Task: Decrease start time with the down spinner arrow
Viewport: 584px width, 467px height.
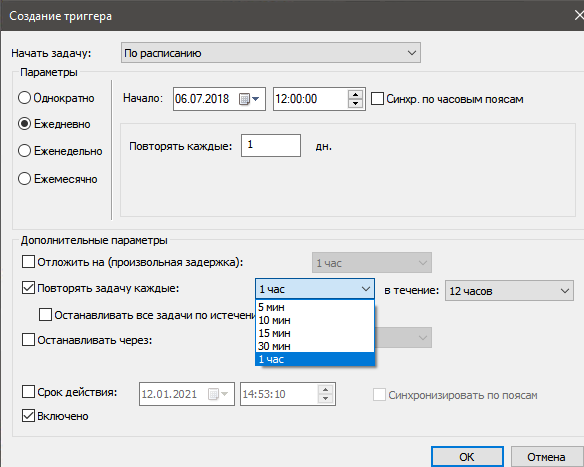Action: (355, 104)
